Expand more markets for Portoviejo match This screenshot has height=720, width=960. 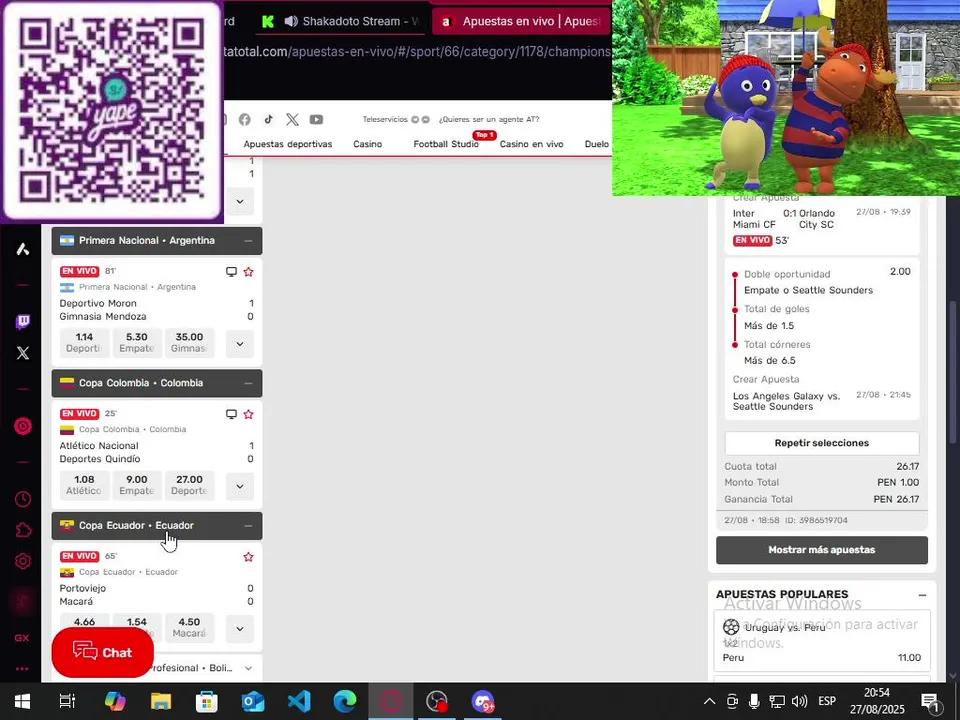tap(240, 629)
